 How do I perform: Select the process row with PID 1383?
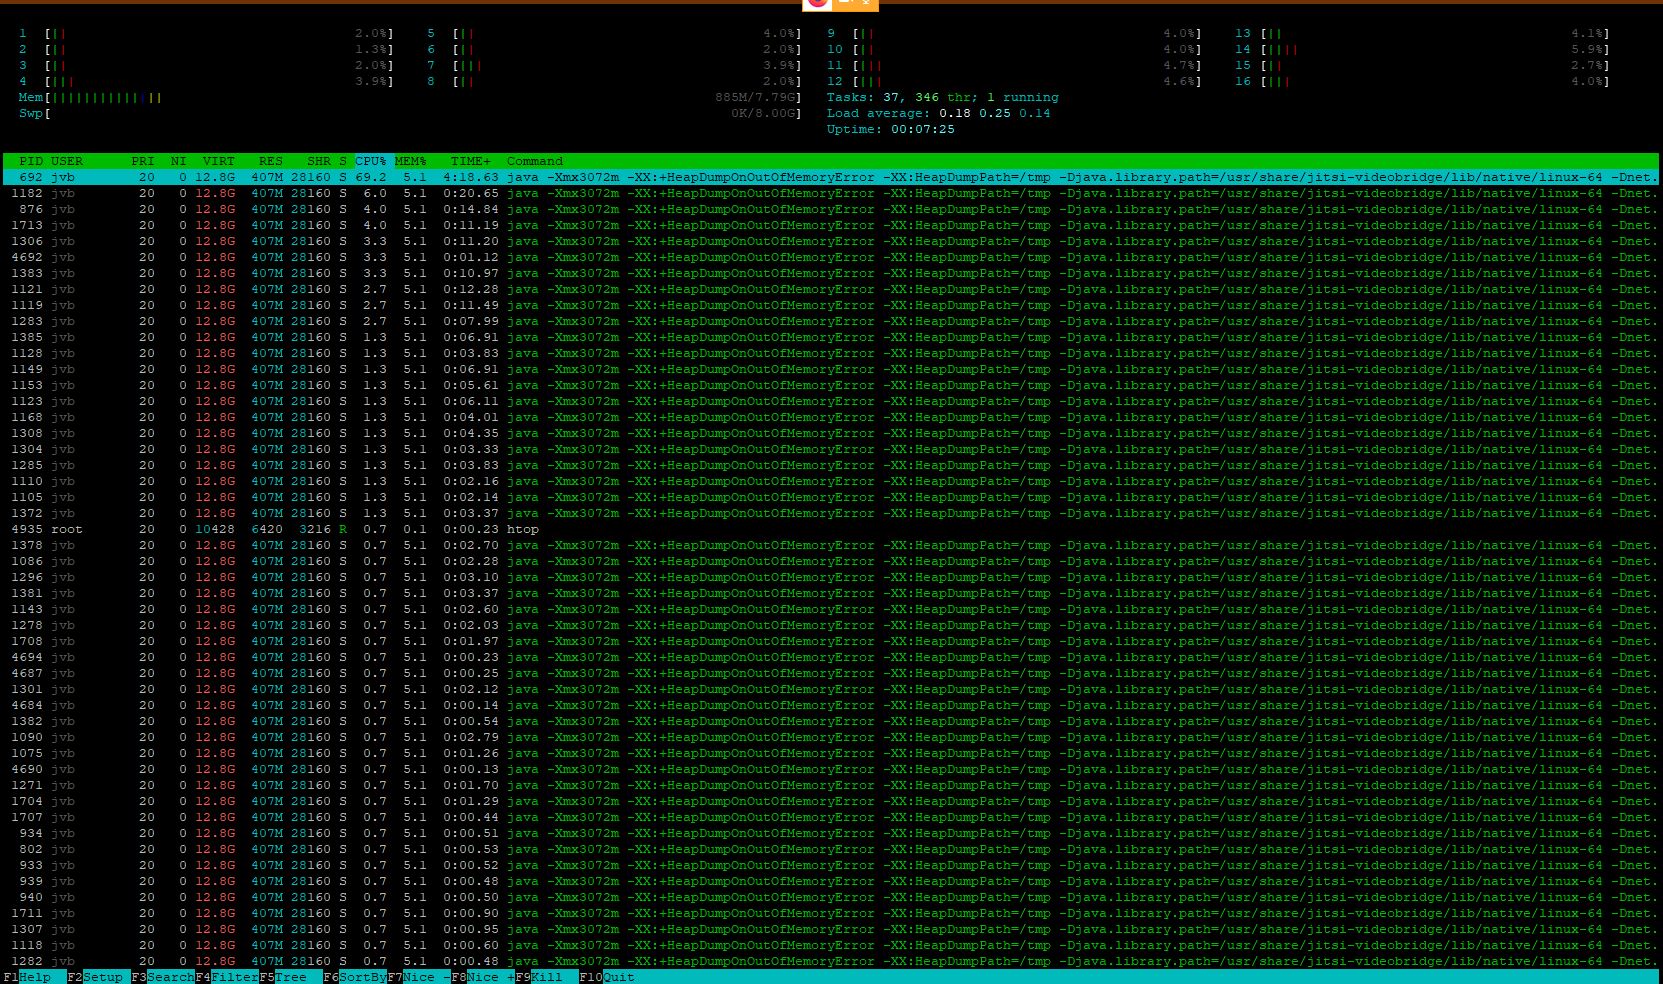click(831, 273)
